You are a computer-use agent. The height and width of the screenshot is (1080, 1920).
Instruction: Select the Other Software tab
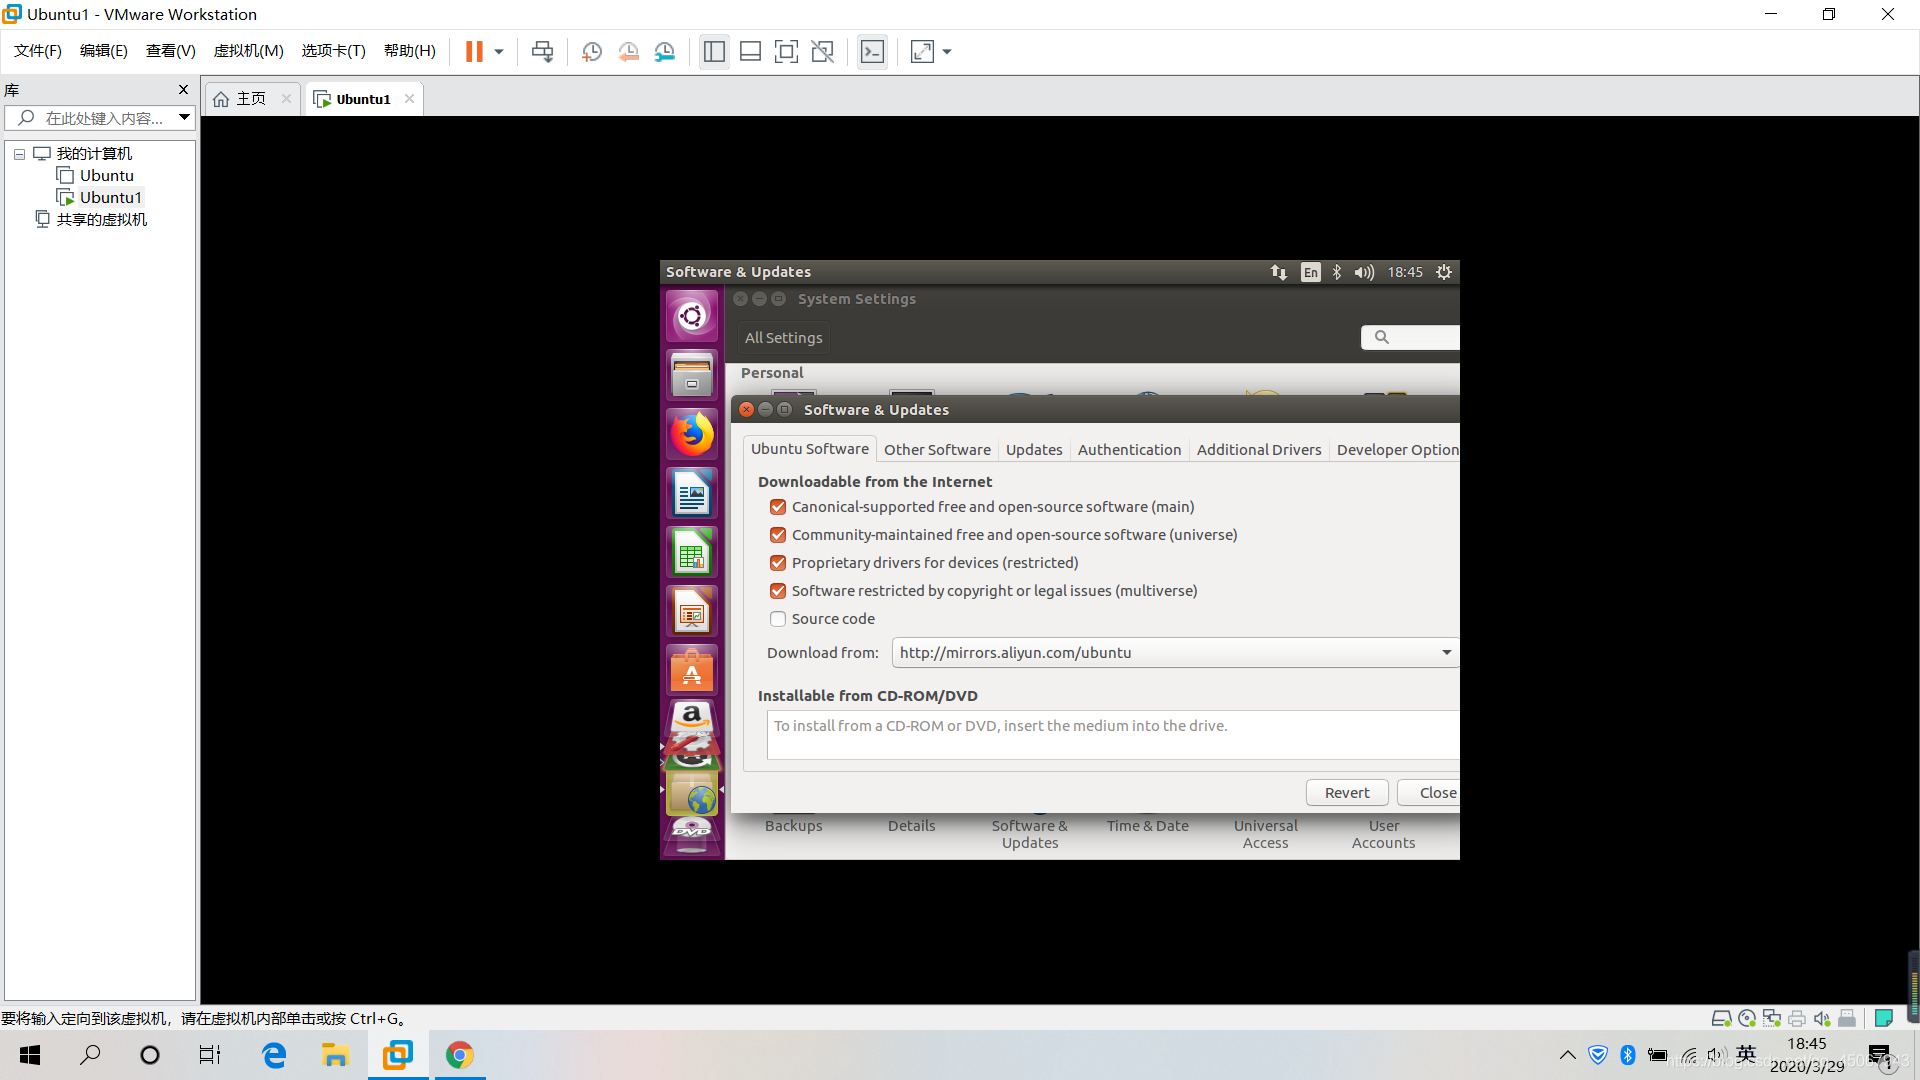point(936,450)
